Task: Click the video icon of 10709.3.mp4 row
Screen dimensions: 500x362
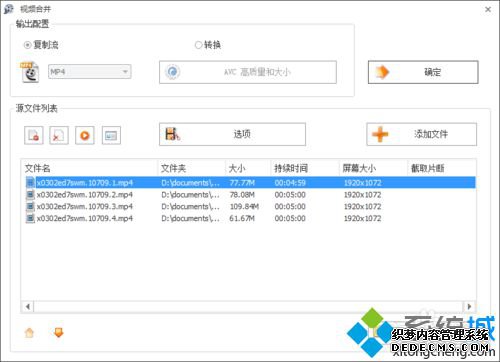Action: pyautogui.click(x=30, y=207)
